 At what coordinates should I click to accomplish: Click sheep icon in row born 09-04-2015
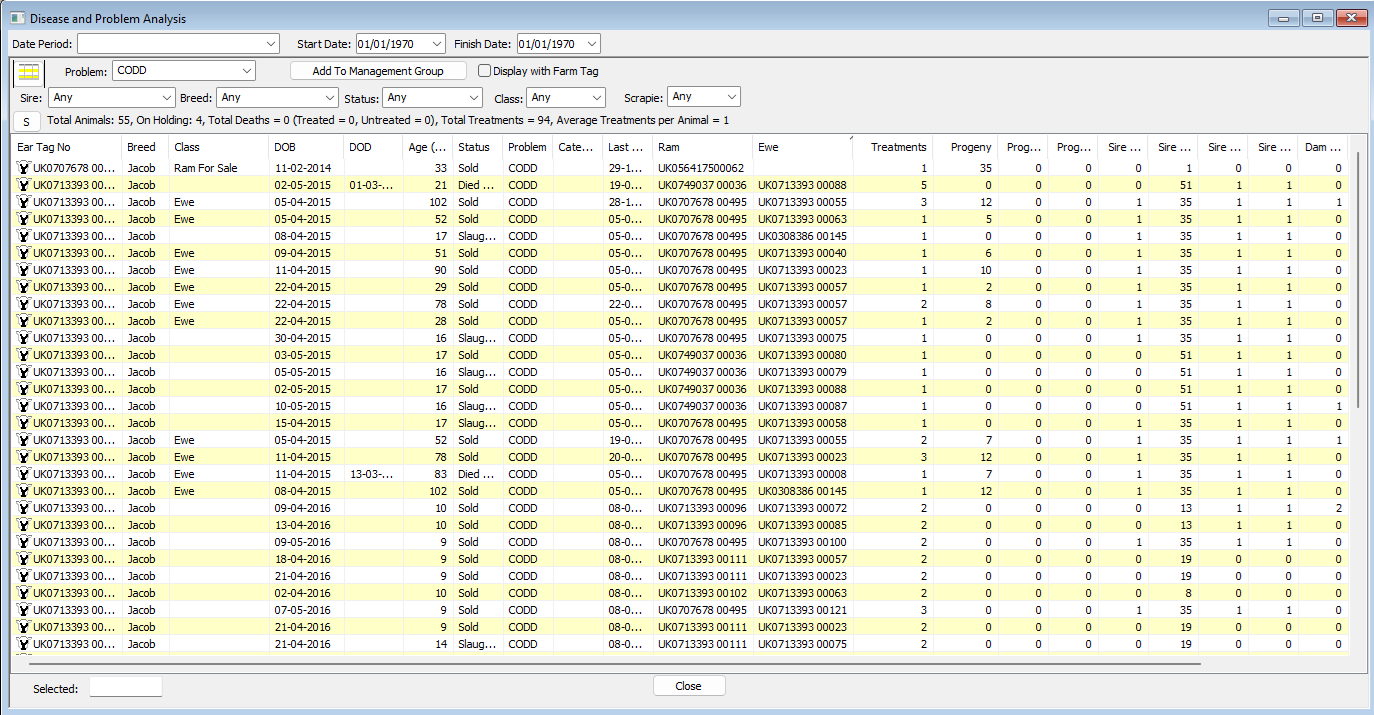(23, 253)
